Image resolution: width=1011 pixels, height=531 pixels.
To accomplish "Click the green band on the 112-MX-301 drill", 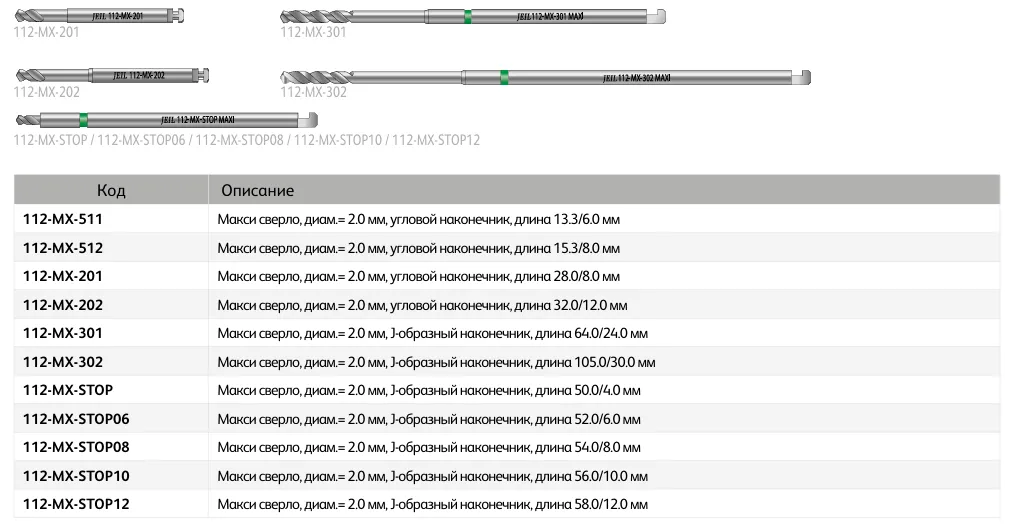I will point(468,17).
